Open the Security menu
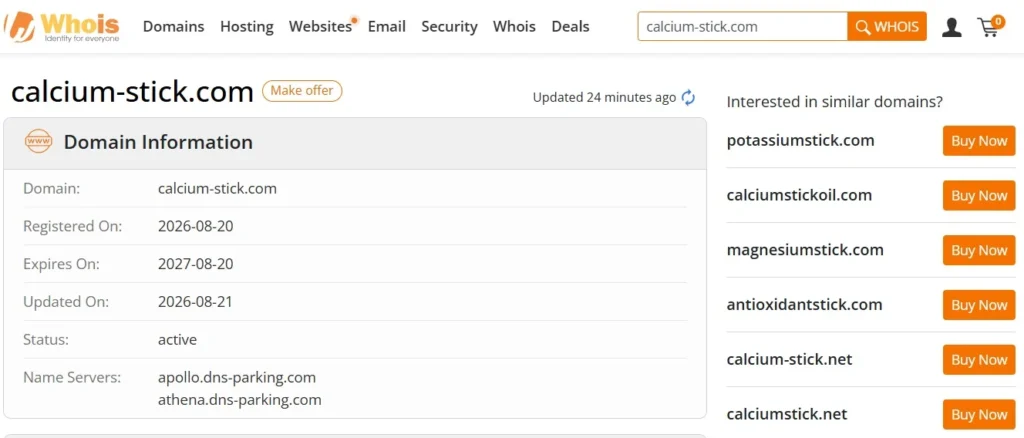Screen dimensions: 1024x438 (x=449, y=27)
